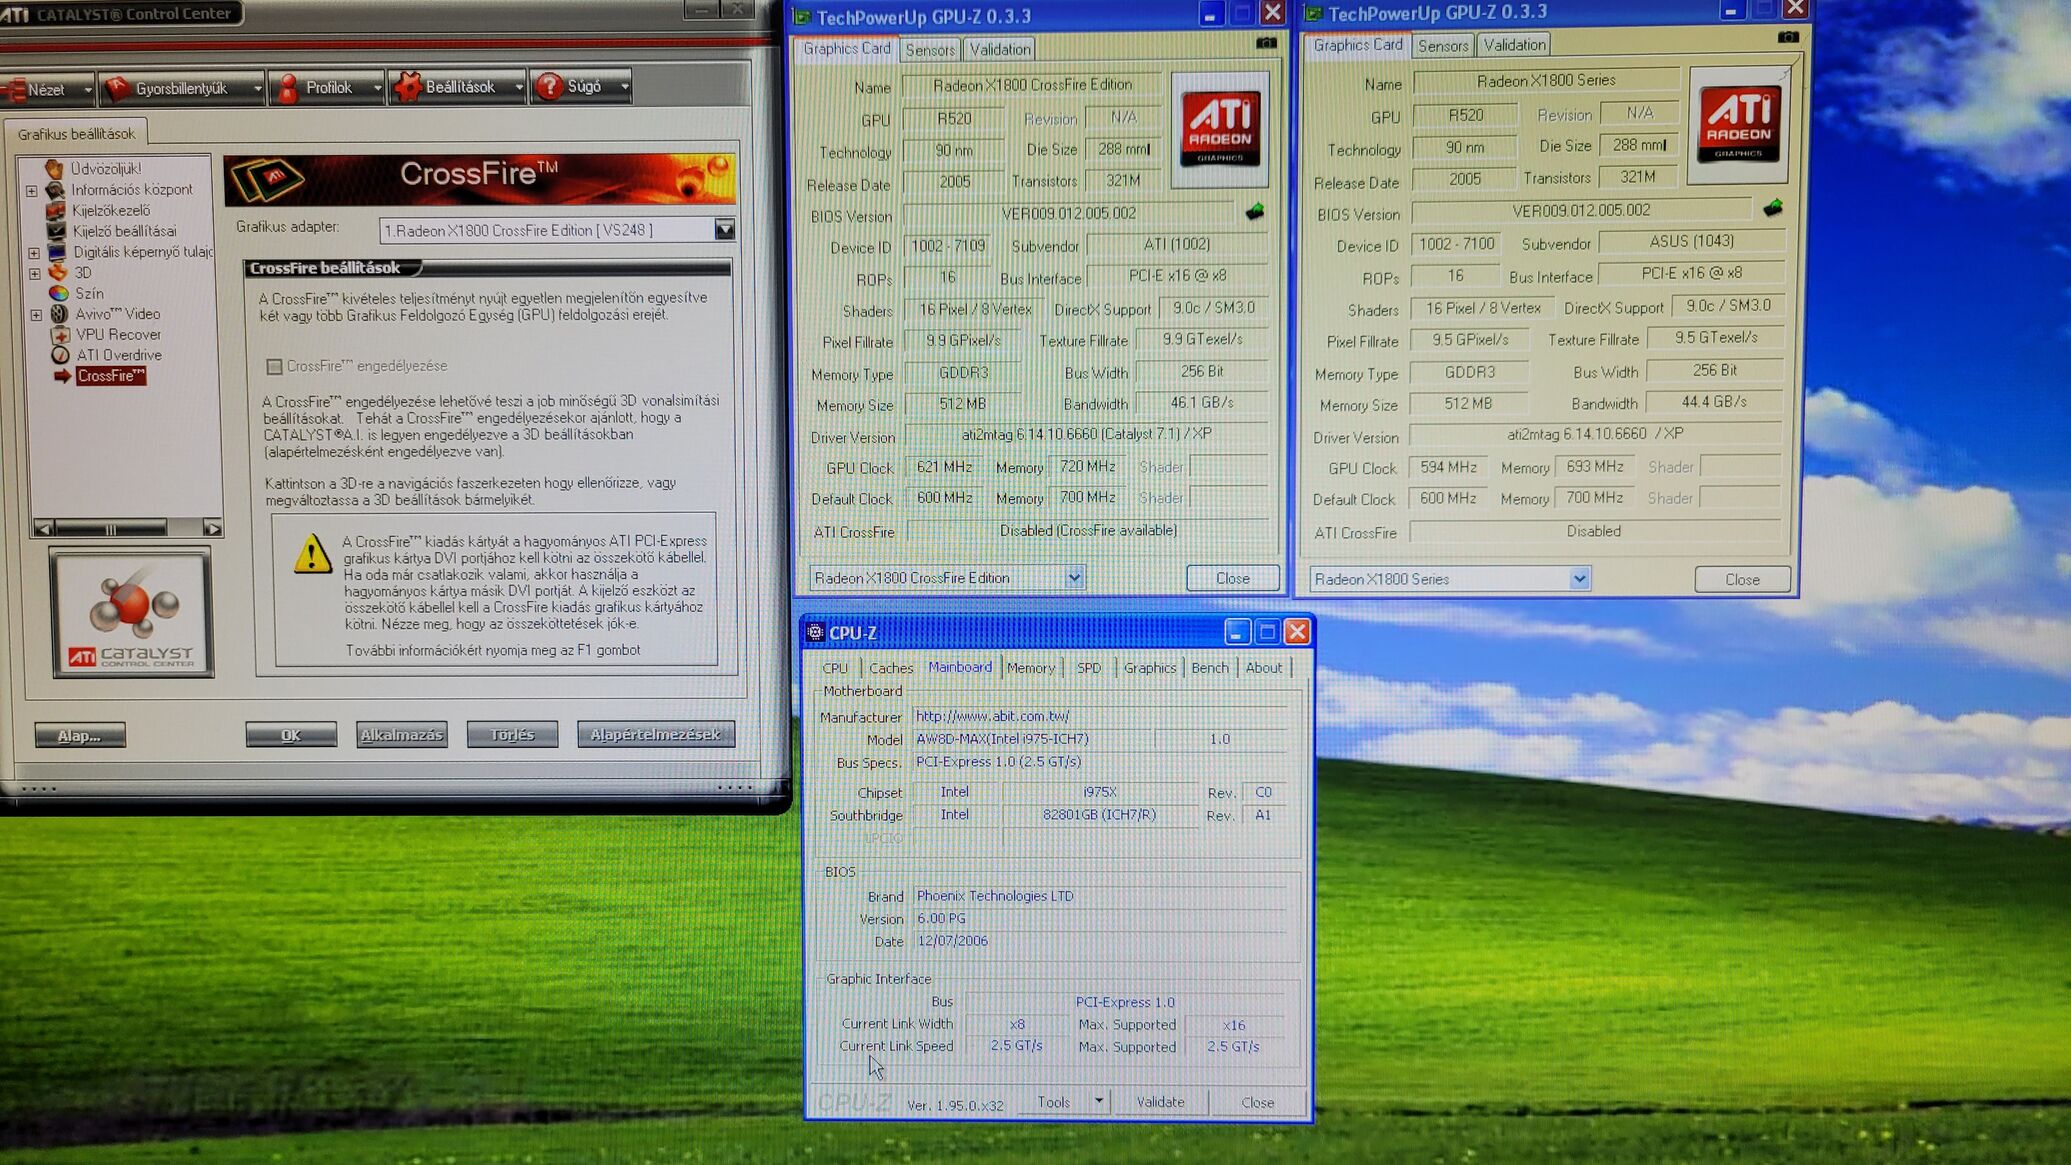Expand the Avivo Video tree node
This screenshot has width=2071, height=1165.
[36, 315]
